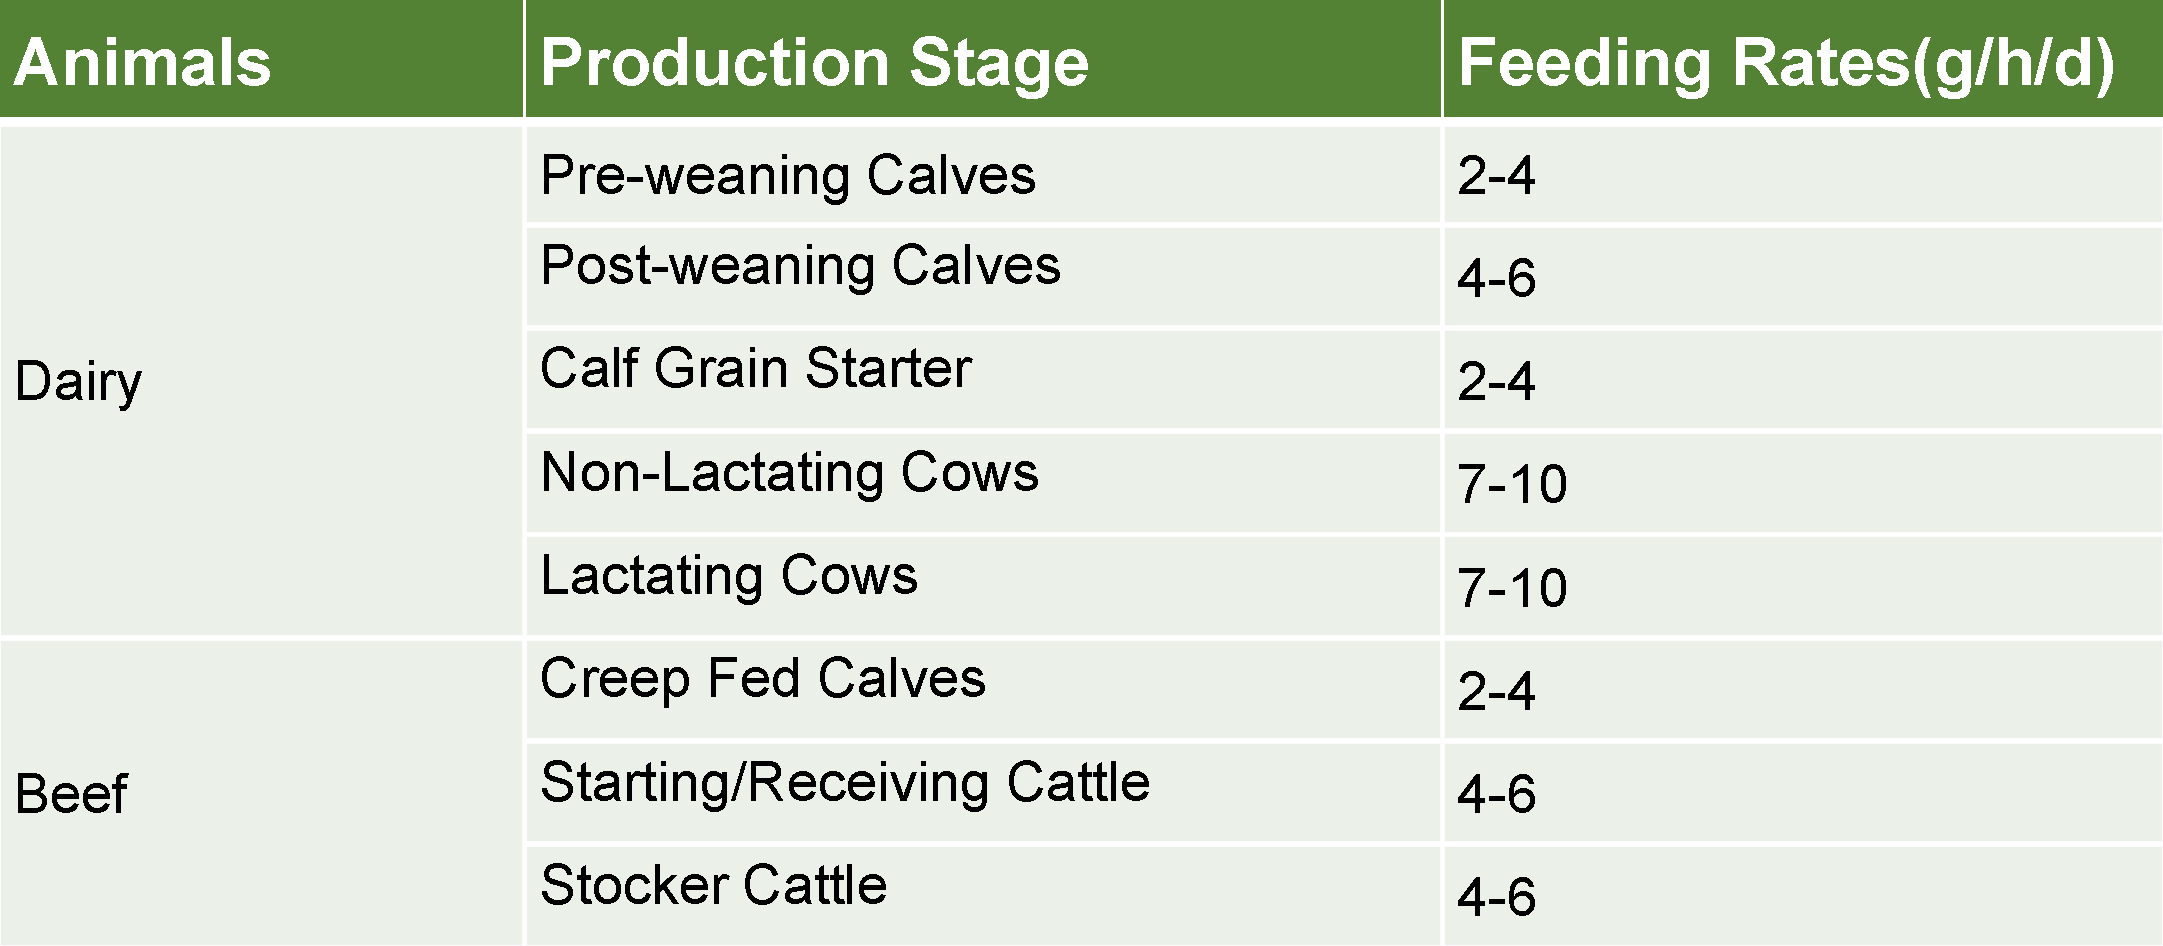Click the Stocker Cattle cell
Viewport: 2163px width, 946px height.
[x=983, y=896]
